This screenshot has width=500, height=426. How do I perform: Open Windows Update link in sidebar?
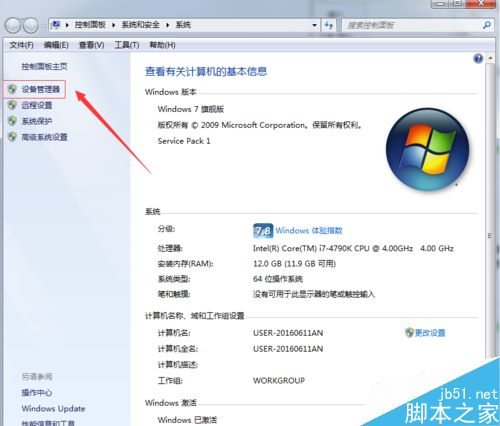[x=53, y=408]
